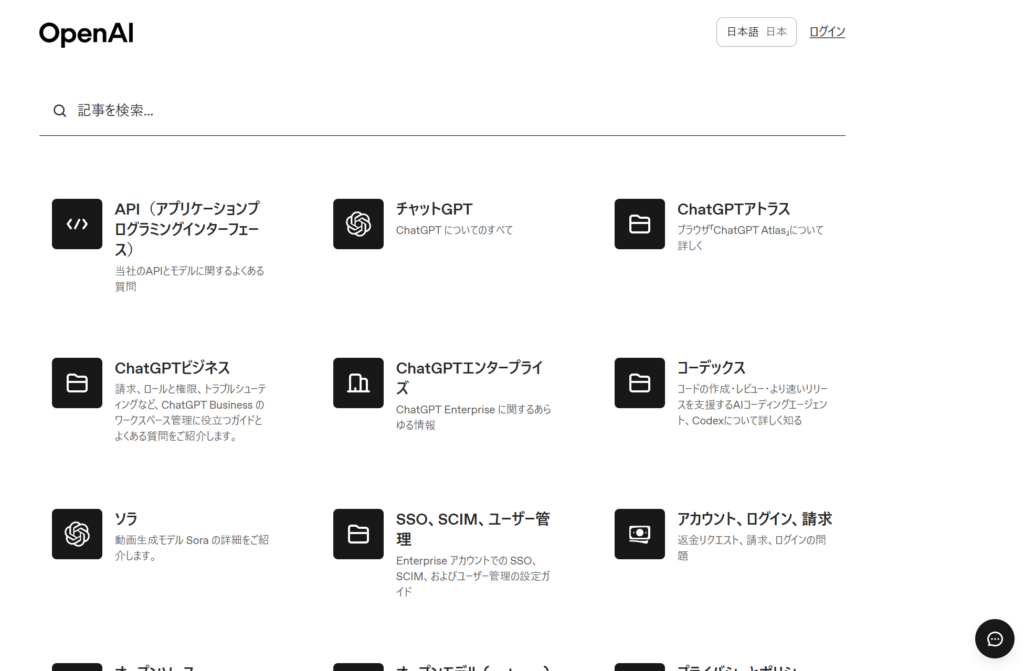Click the 記事を検索 search field
This screenshot has height=671, width=1024.
(450, 111)
